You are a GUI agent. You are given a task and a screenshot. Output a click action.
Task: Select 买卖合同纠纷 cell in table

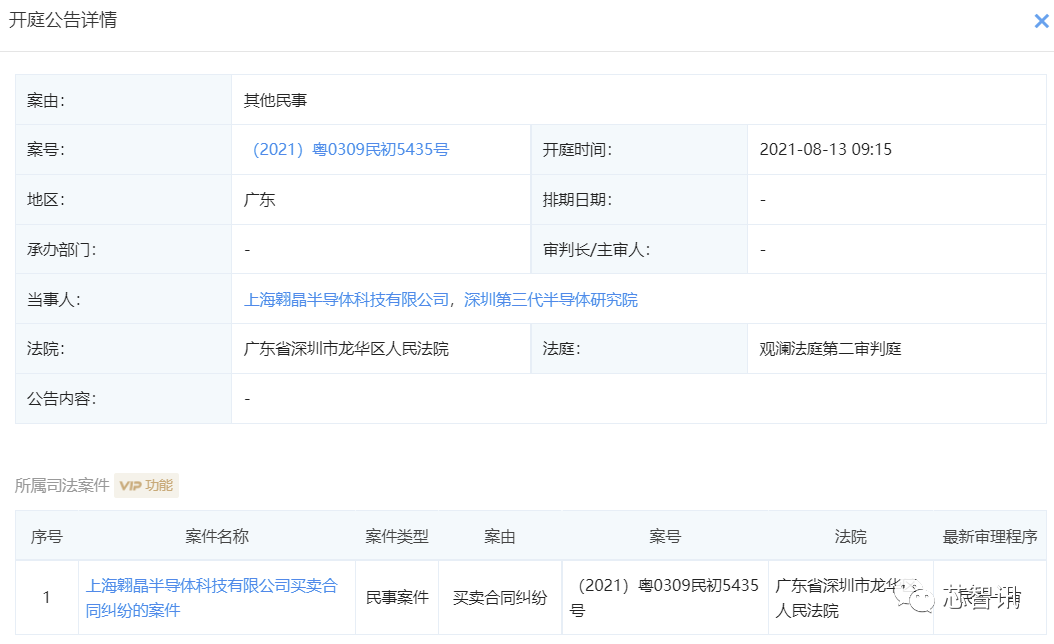(x=499, y=598)
